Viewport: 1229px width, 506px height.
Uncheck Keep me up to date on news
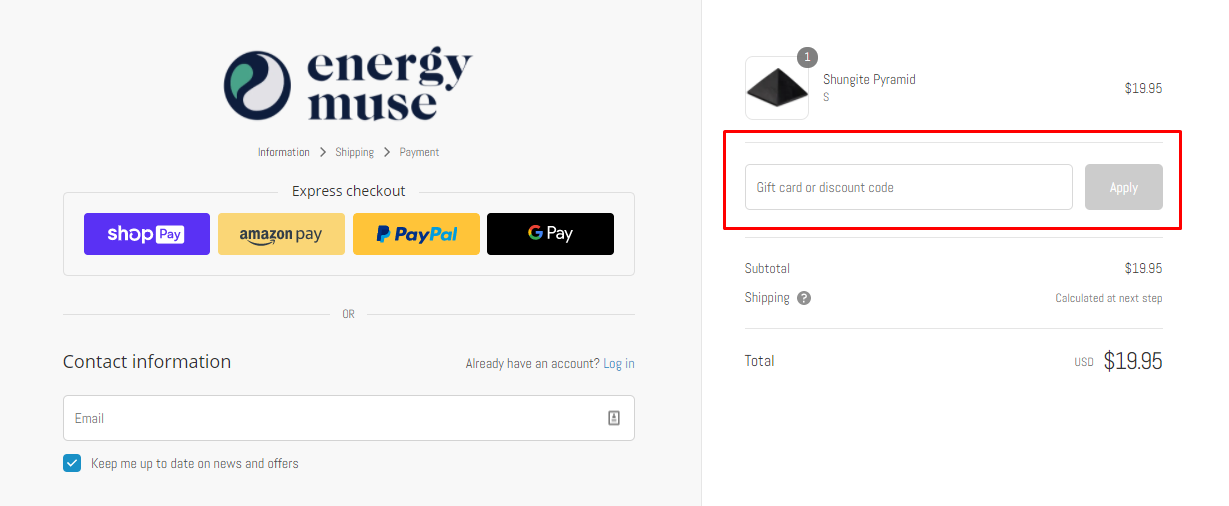(x=72, y=463)
